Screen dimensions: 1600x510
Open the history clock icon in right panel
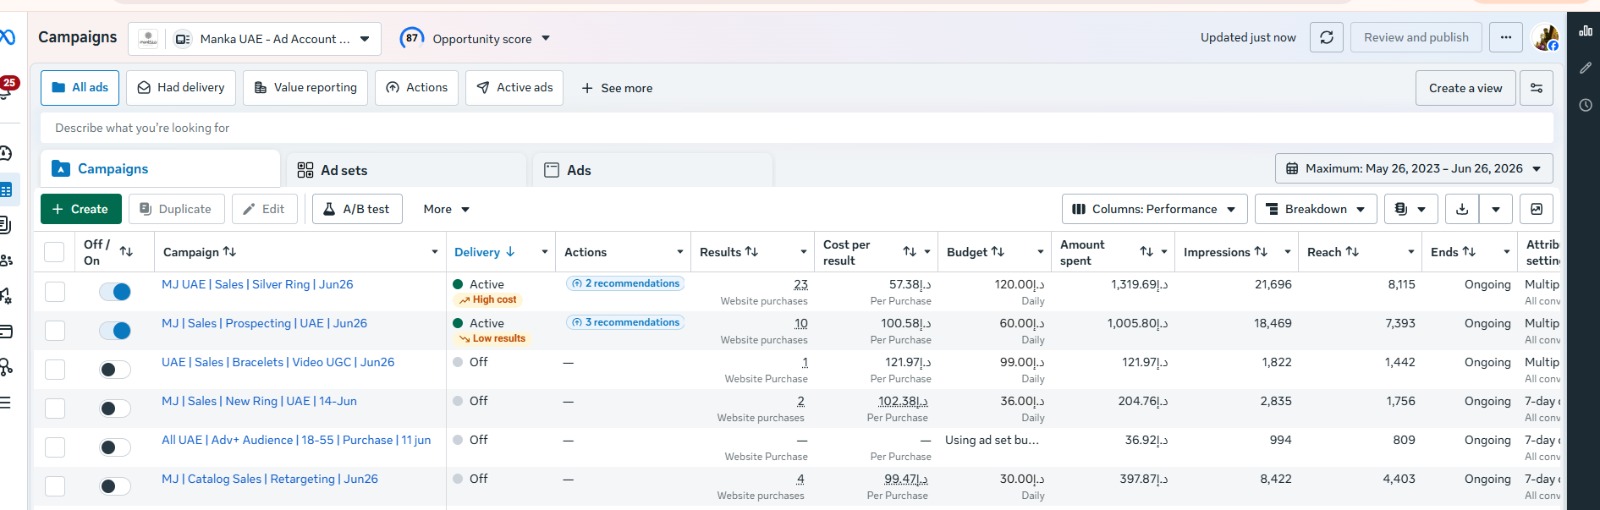1586,105
